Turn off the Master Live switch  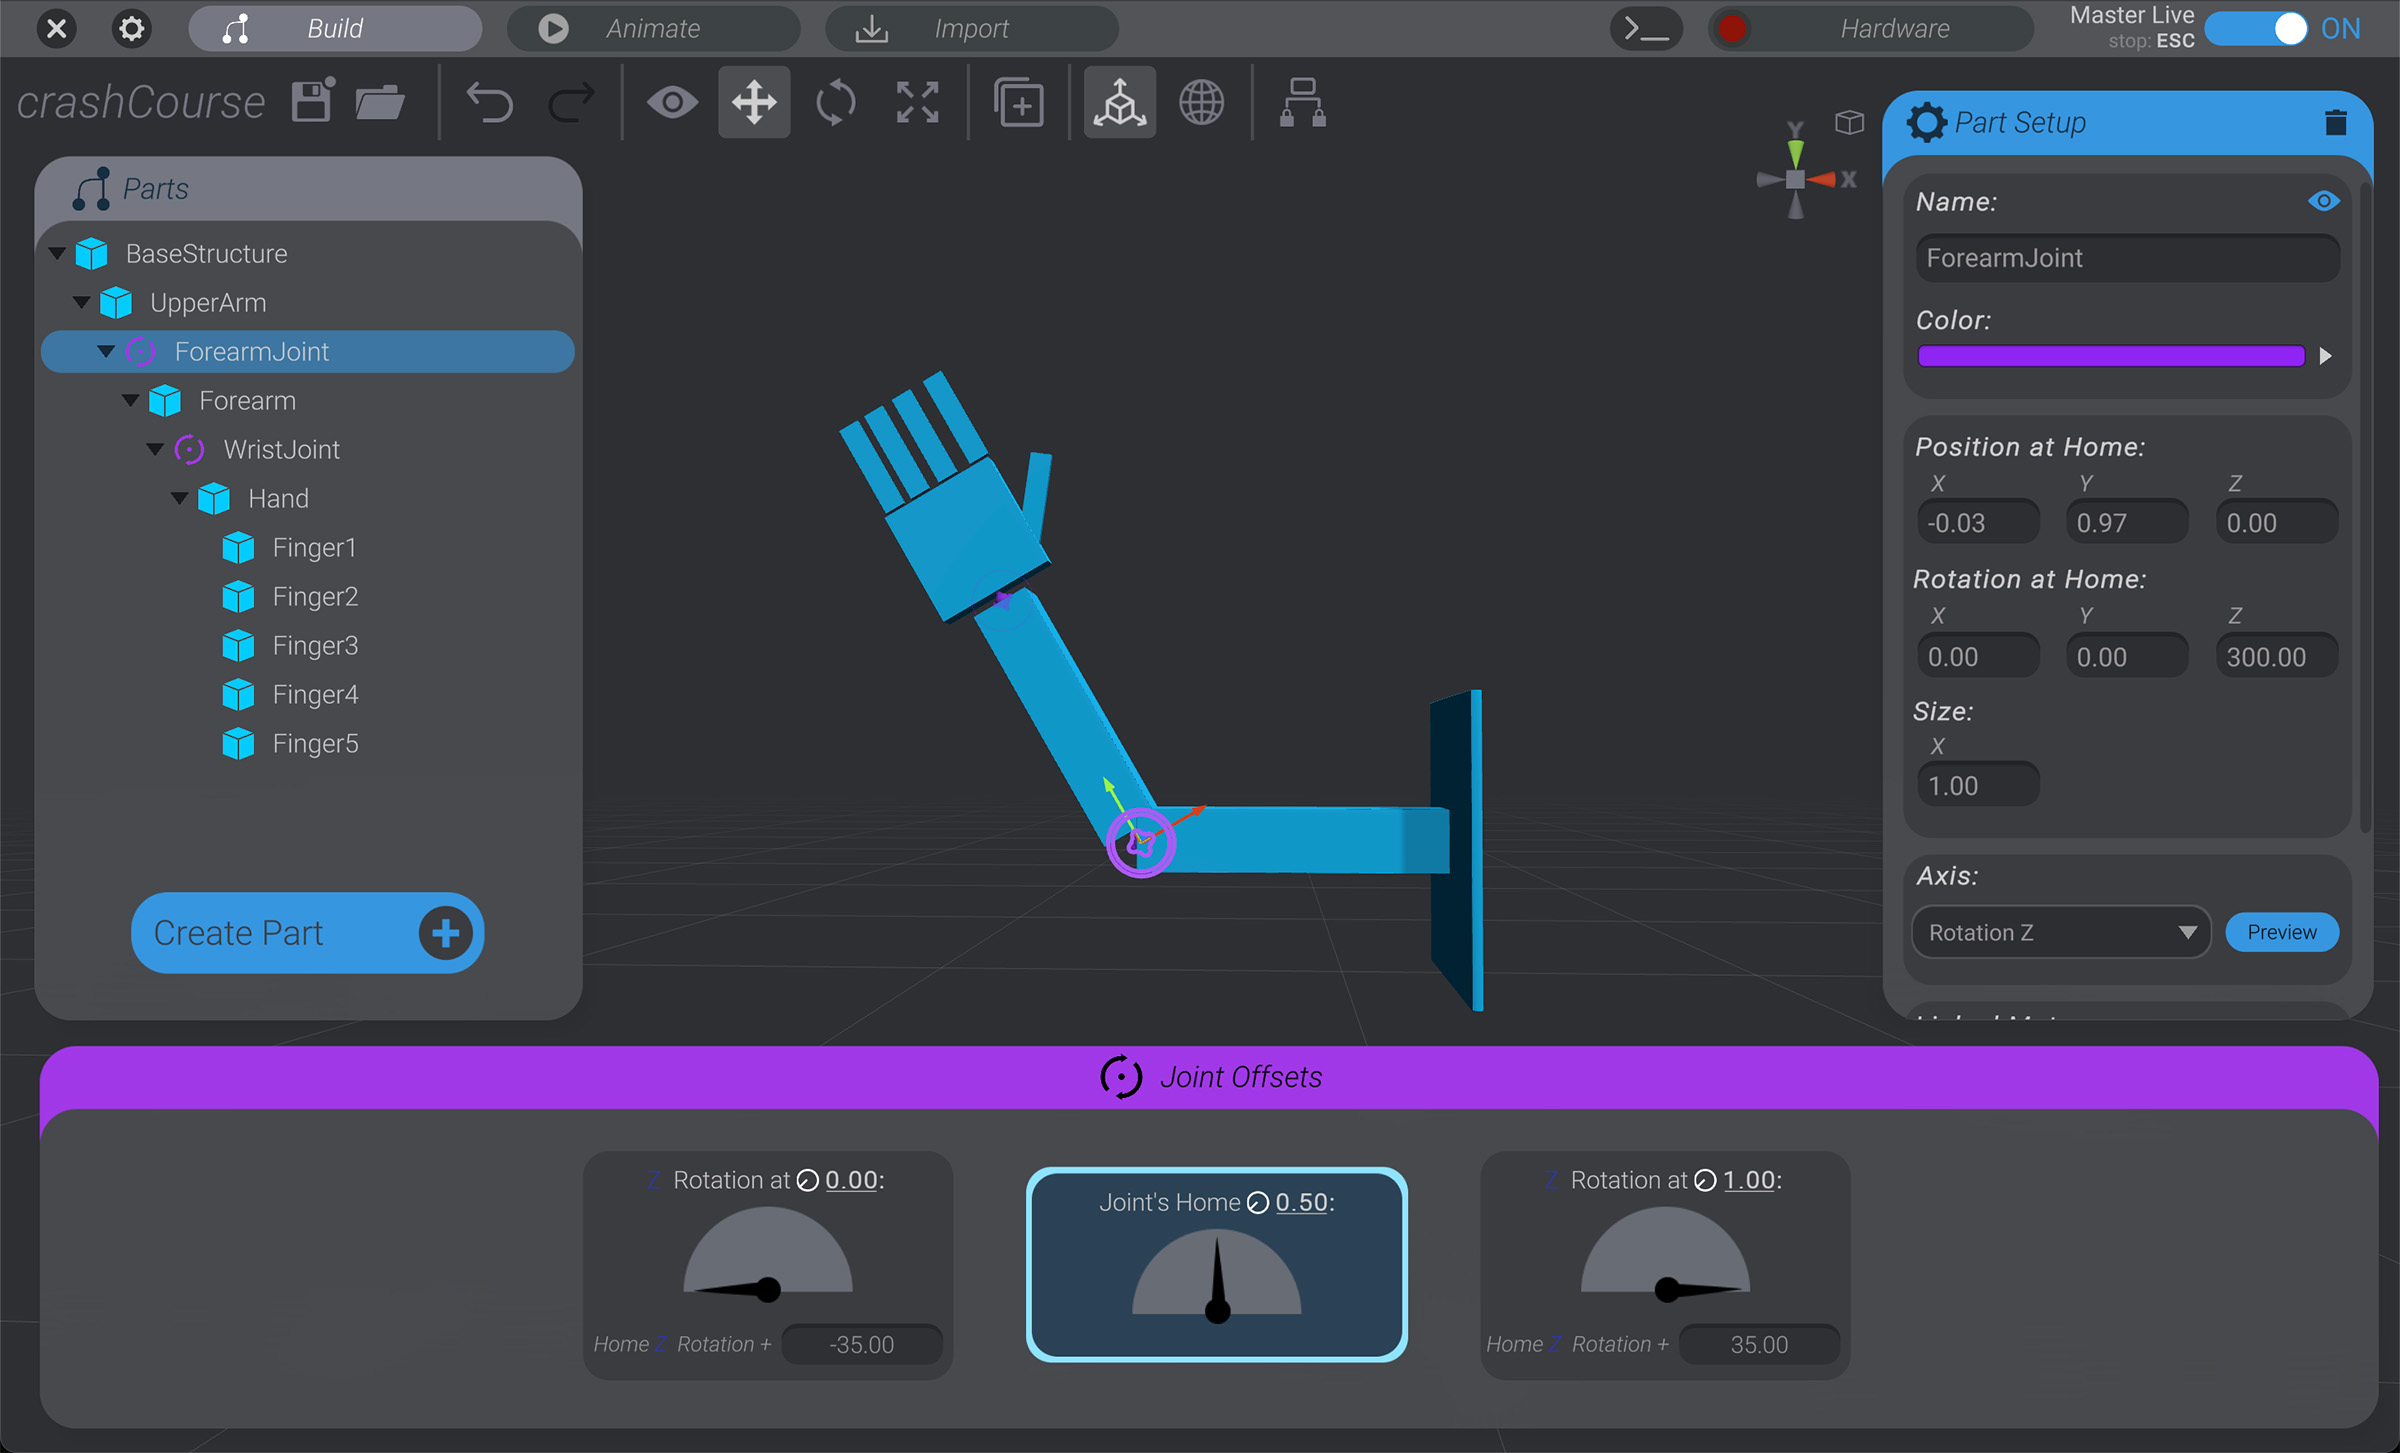coord(2257,29)
